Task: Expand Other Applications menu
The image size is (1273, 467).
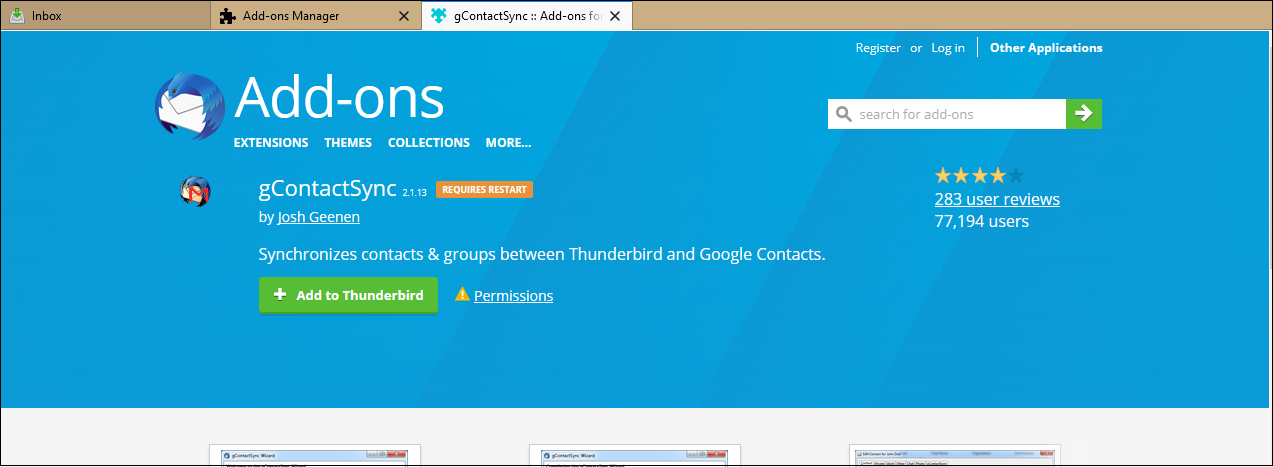Action: pyautogui.click(x=1046, y=48)
